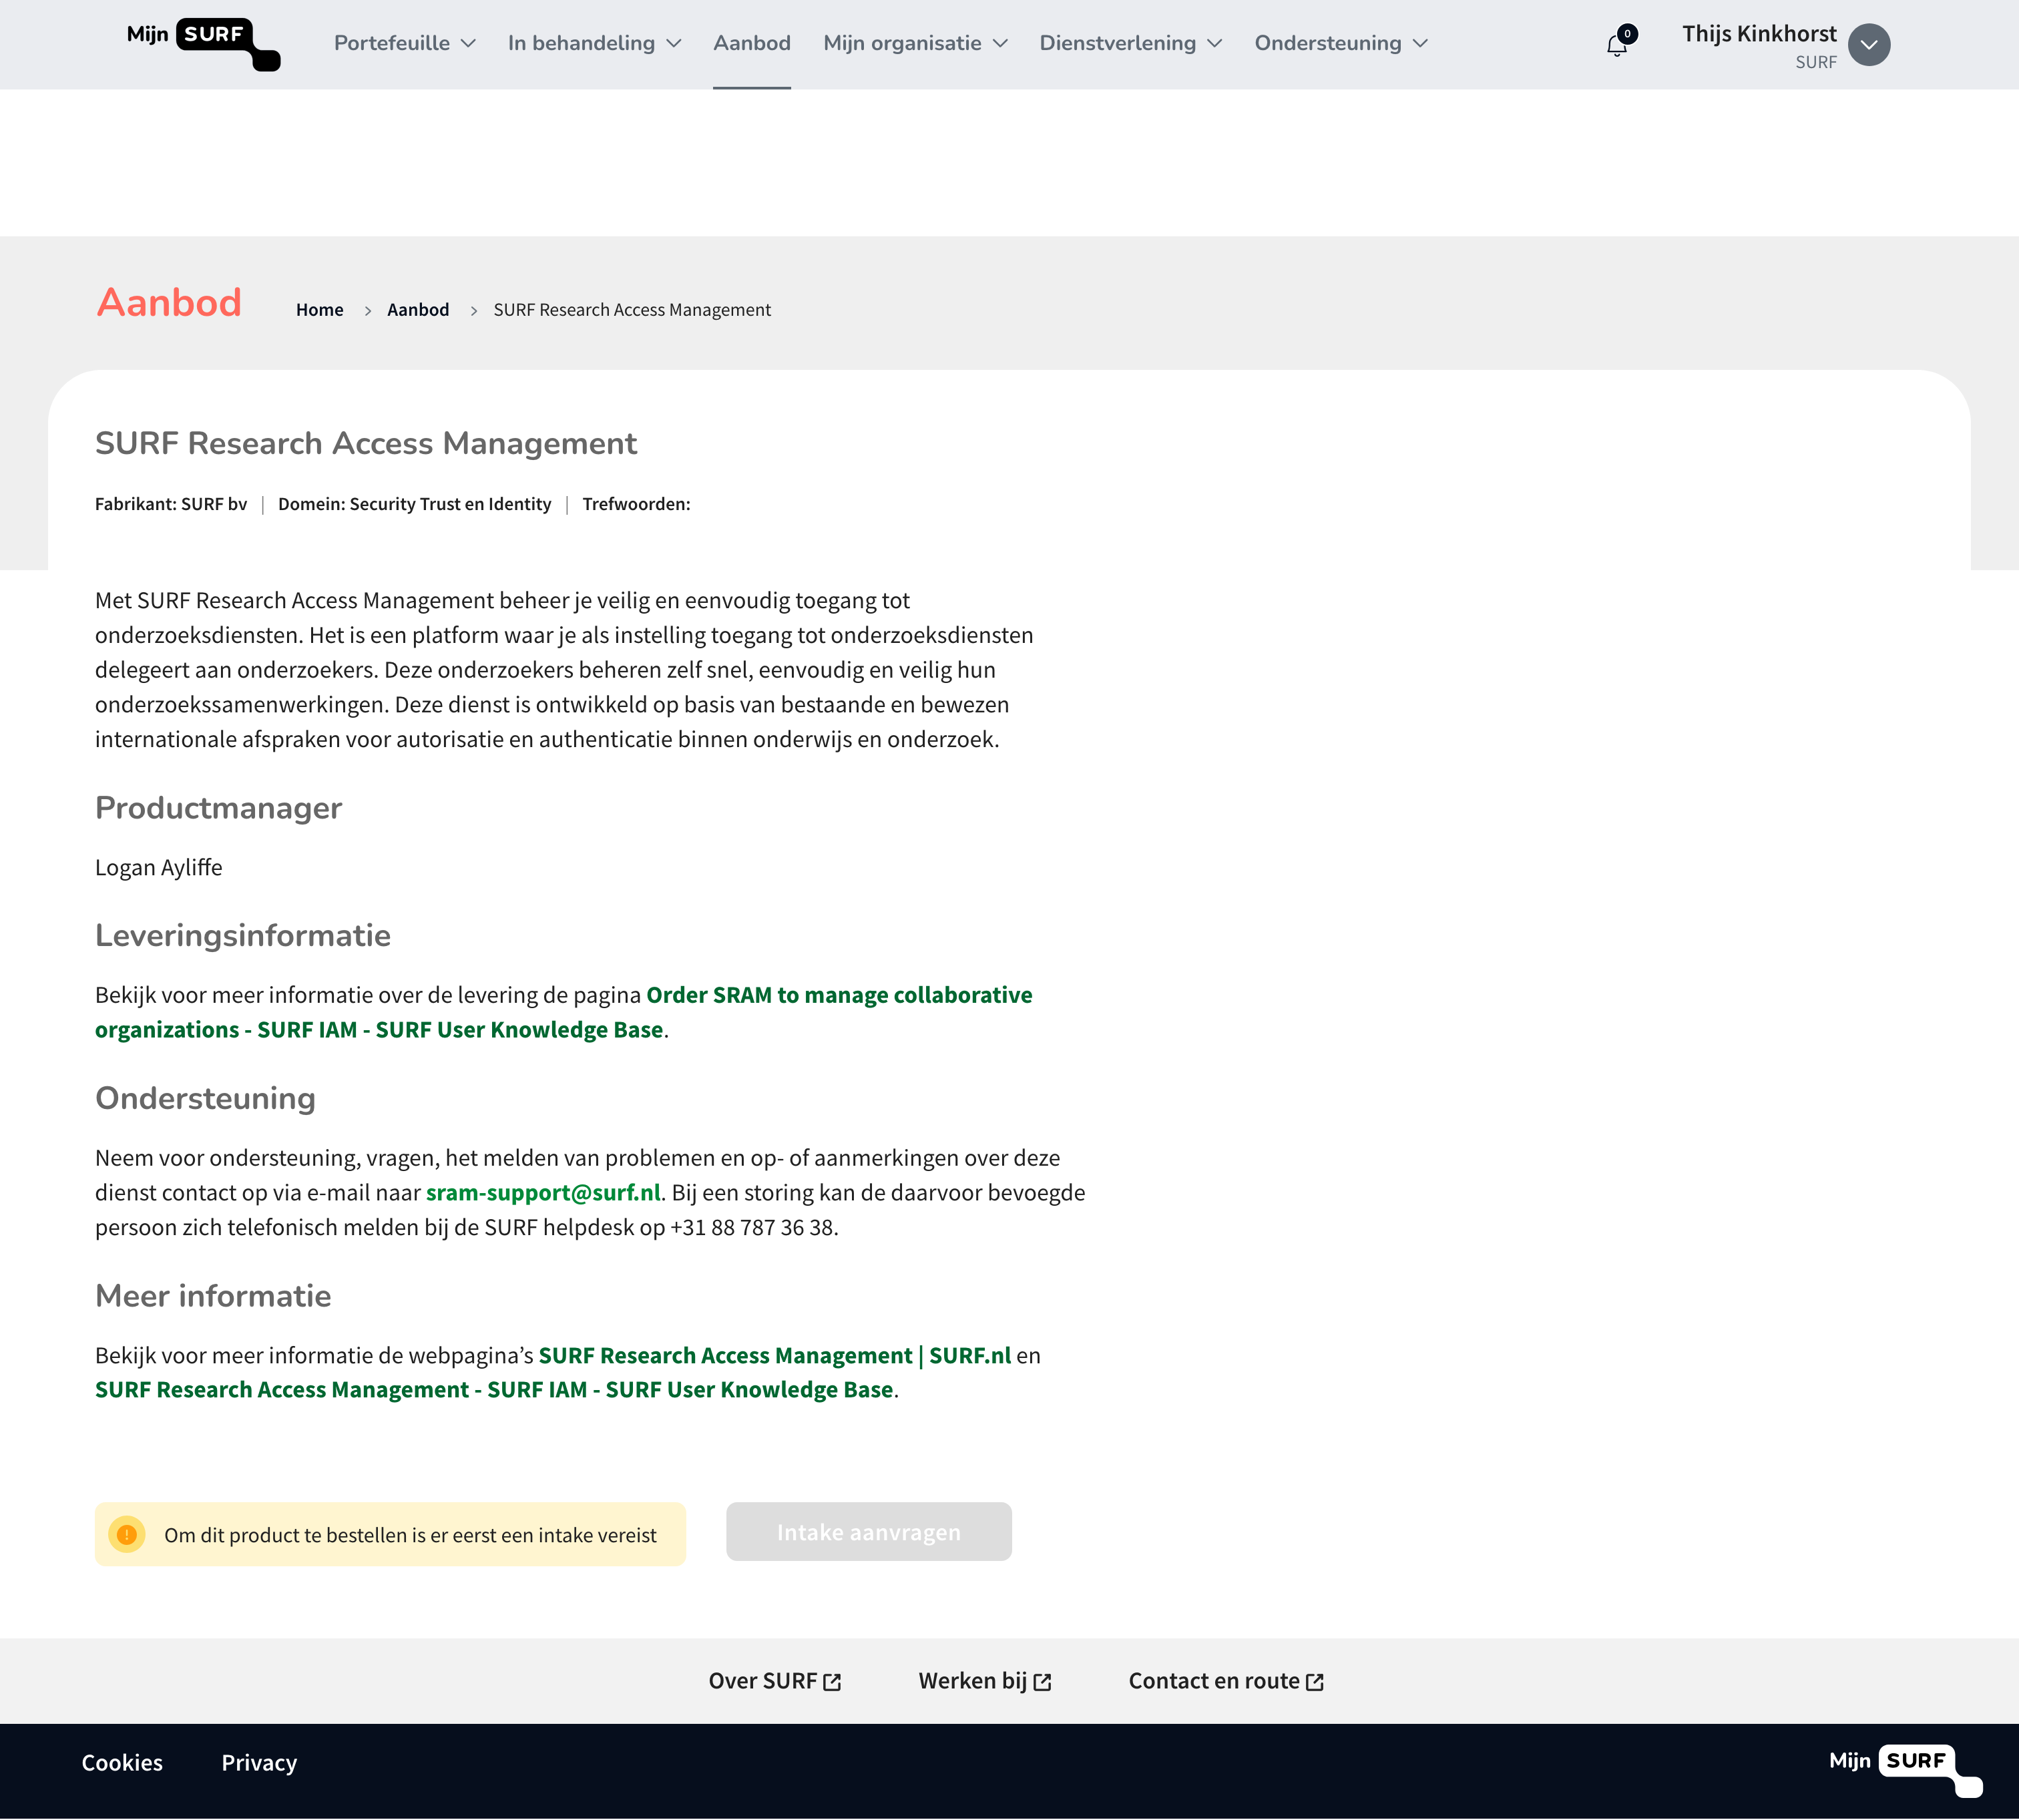2019x1820 pixels.
Task: Open the Privacy footer link
Action: (259, 1763)
